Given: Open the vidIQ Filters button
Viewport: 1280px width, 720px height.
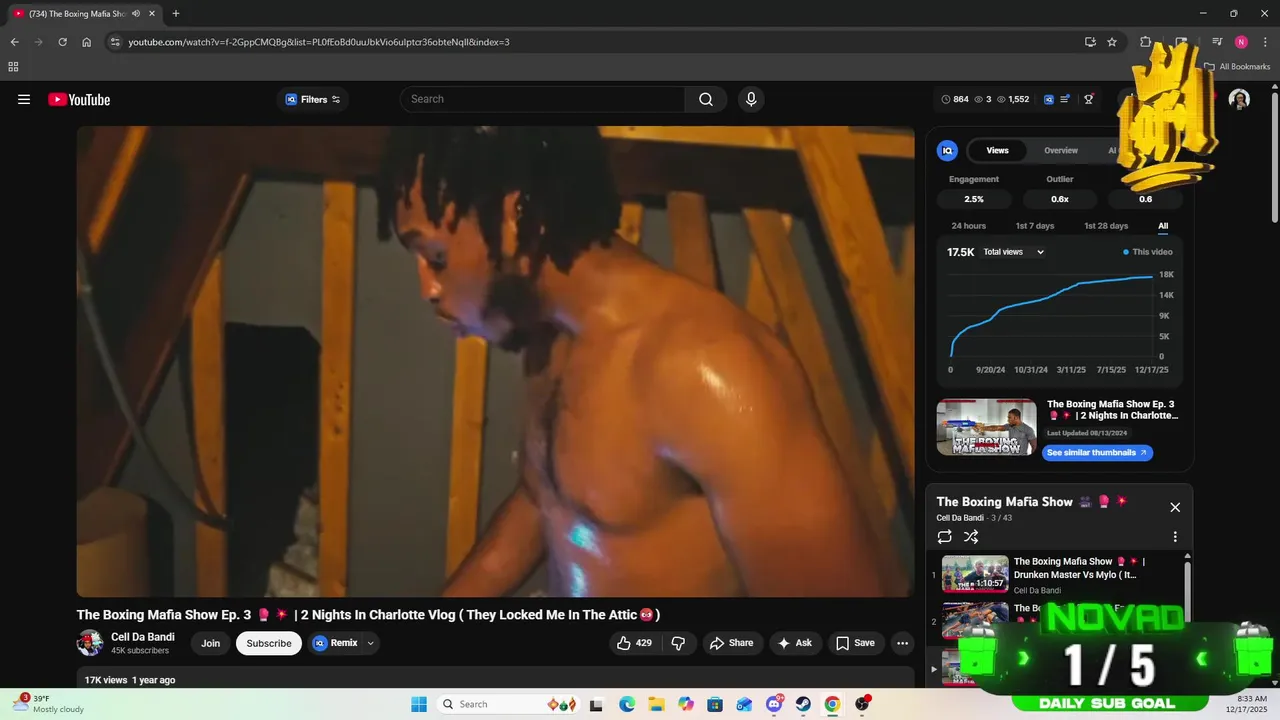Looking at the screenshot, I should (x=312, y=99).
